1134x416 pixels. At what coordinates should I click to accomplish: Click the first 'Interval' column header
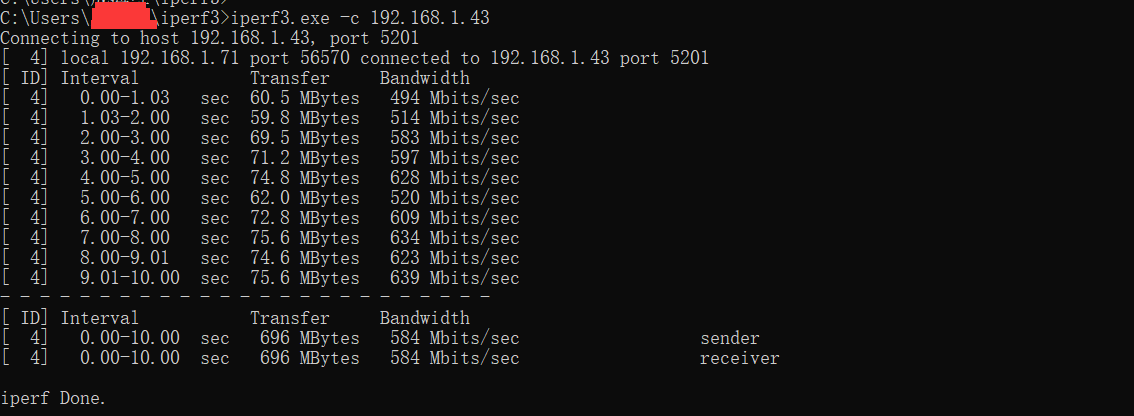point(100,78)
